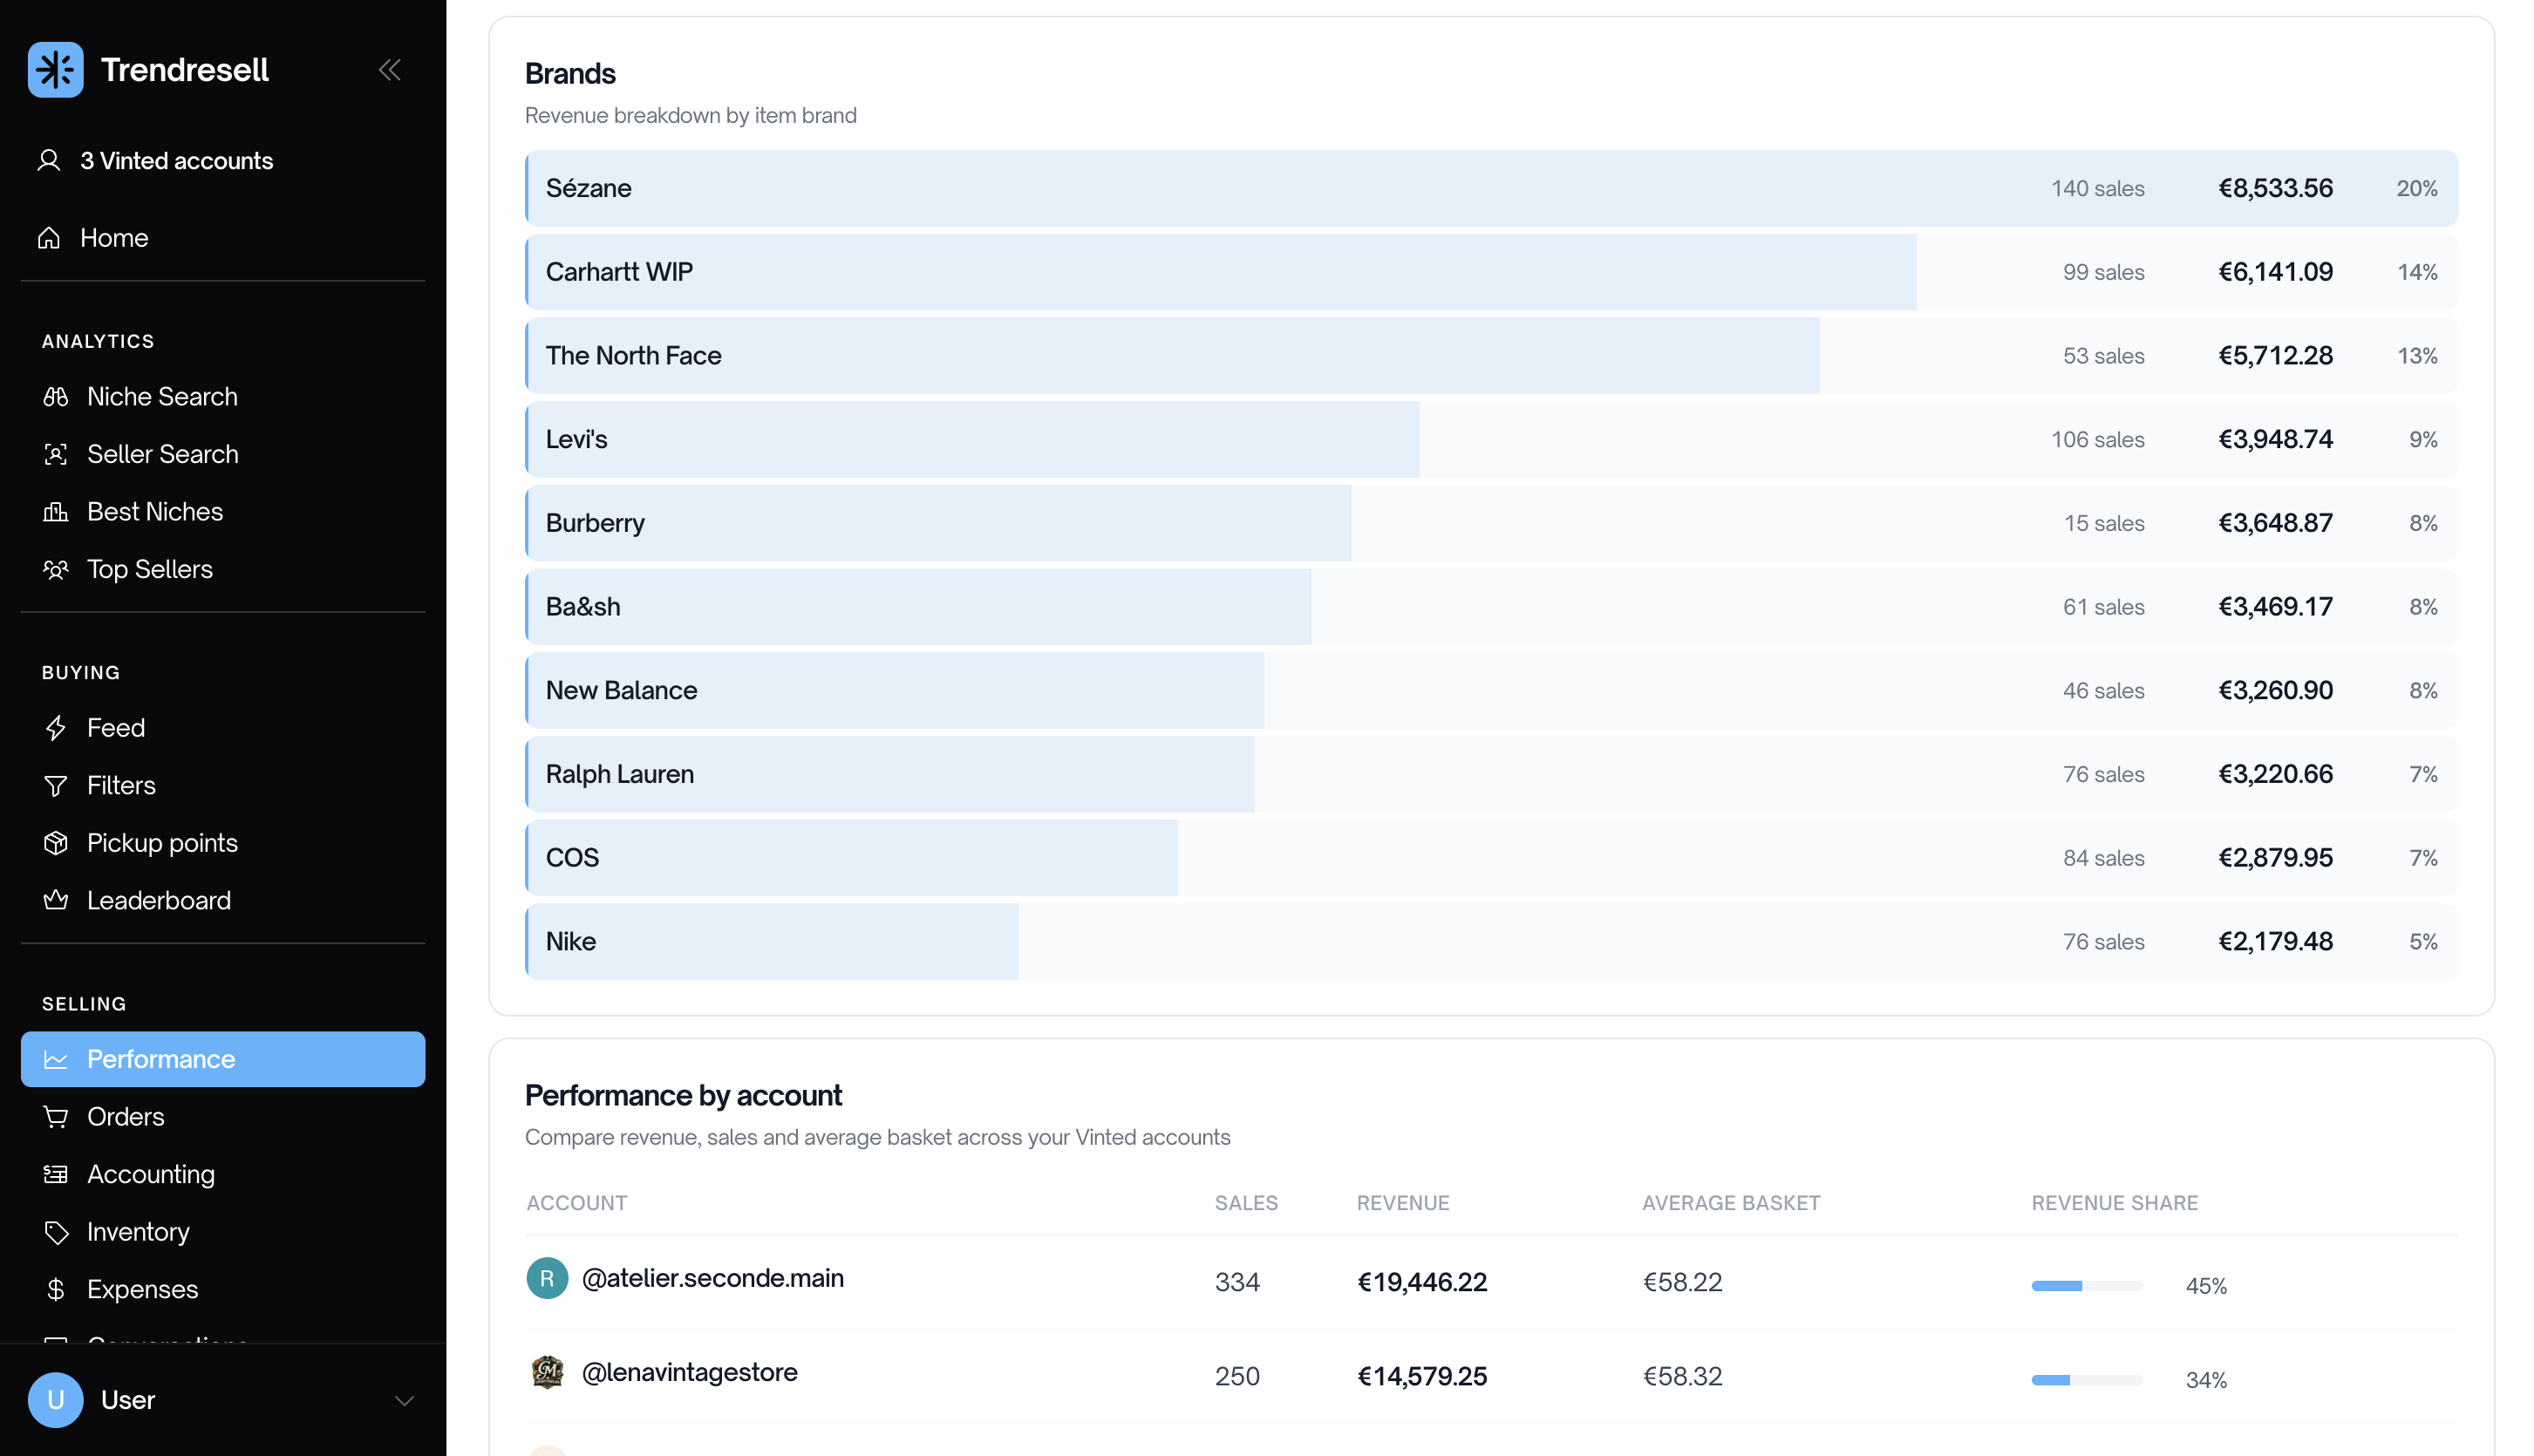Click the Home house icon
Image resolution: width=2534 pixels, height=1456 pixels.
click(49, 238)
